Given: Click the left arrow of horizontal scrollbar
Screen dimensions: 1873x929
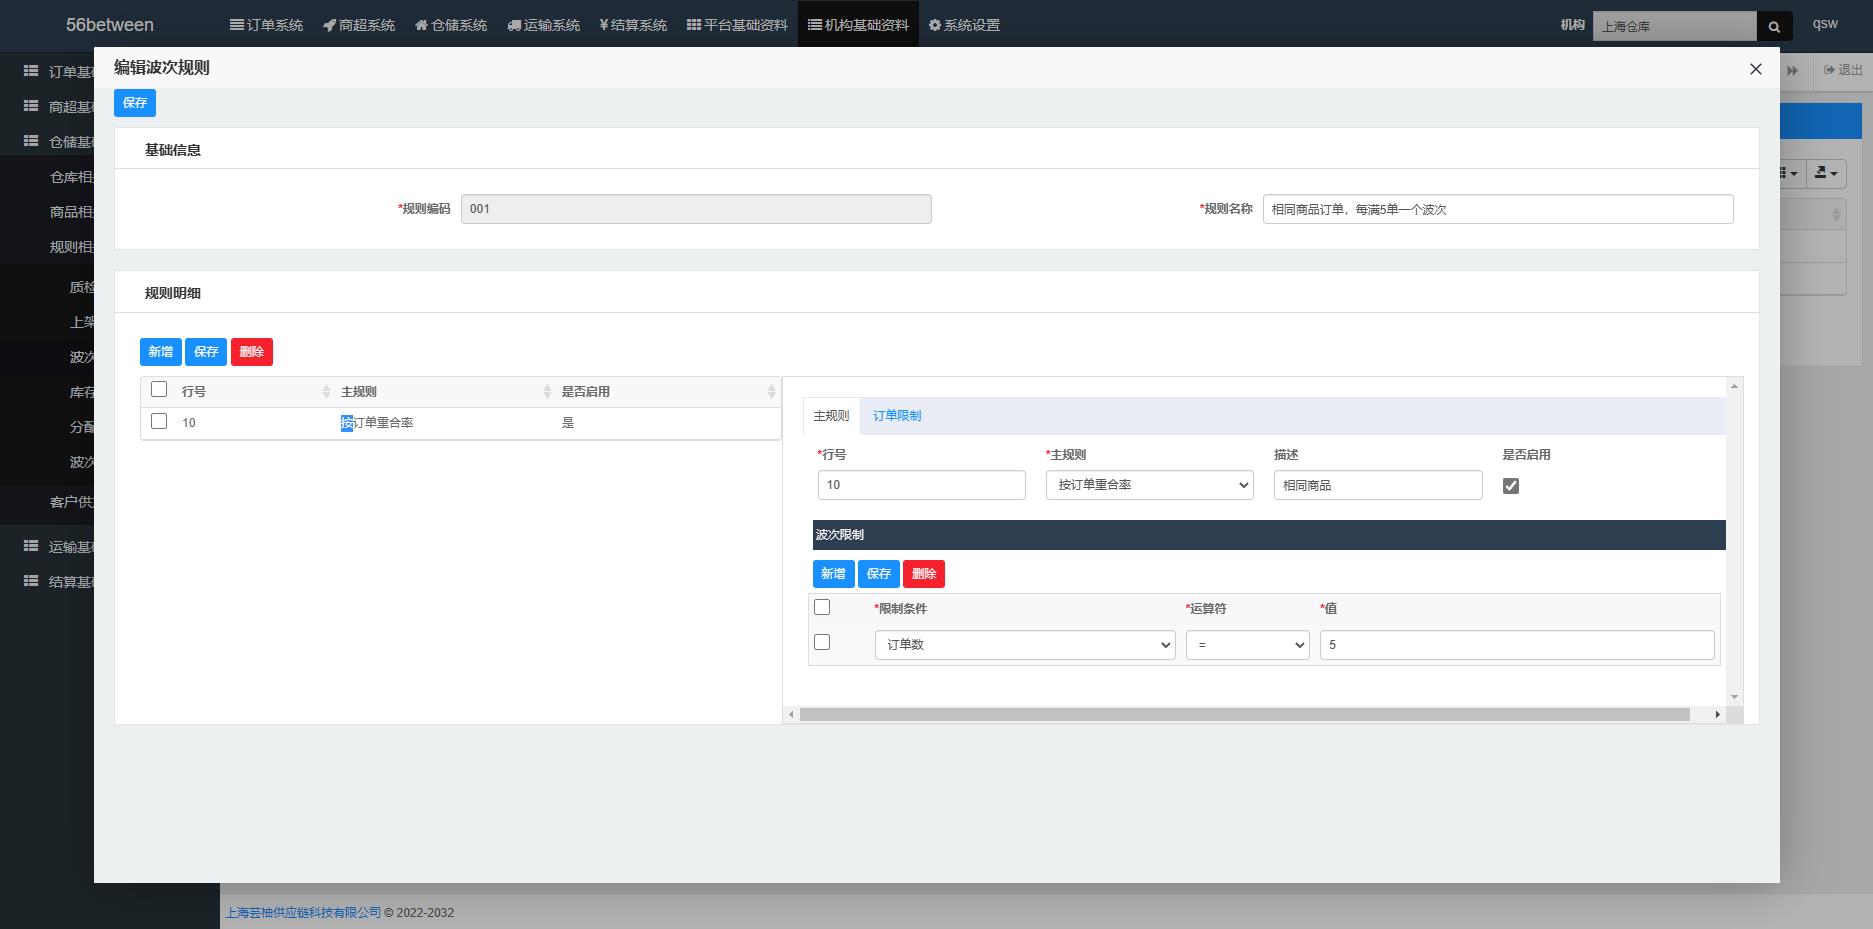Looking at the screenshot, I should (791, 715).
